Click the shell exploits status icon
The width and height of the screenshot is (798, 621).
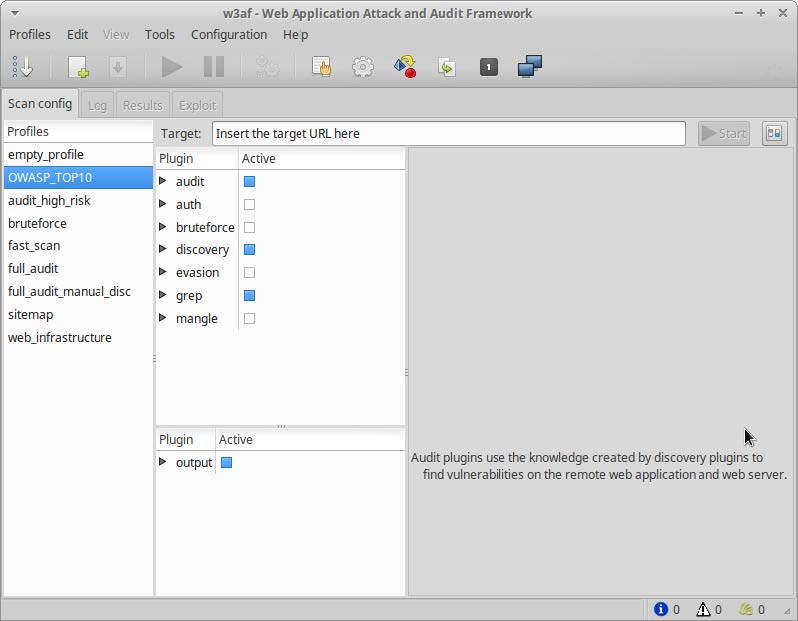(x=746, y=609)
